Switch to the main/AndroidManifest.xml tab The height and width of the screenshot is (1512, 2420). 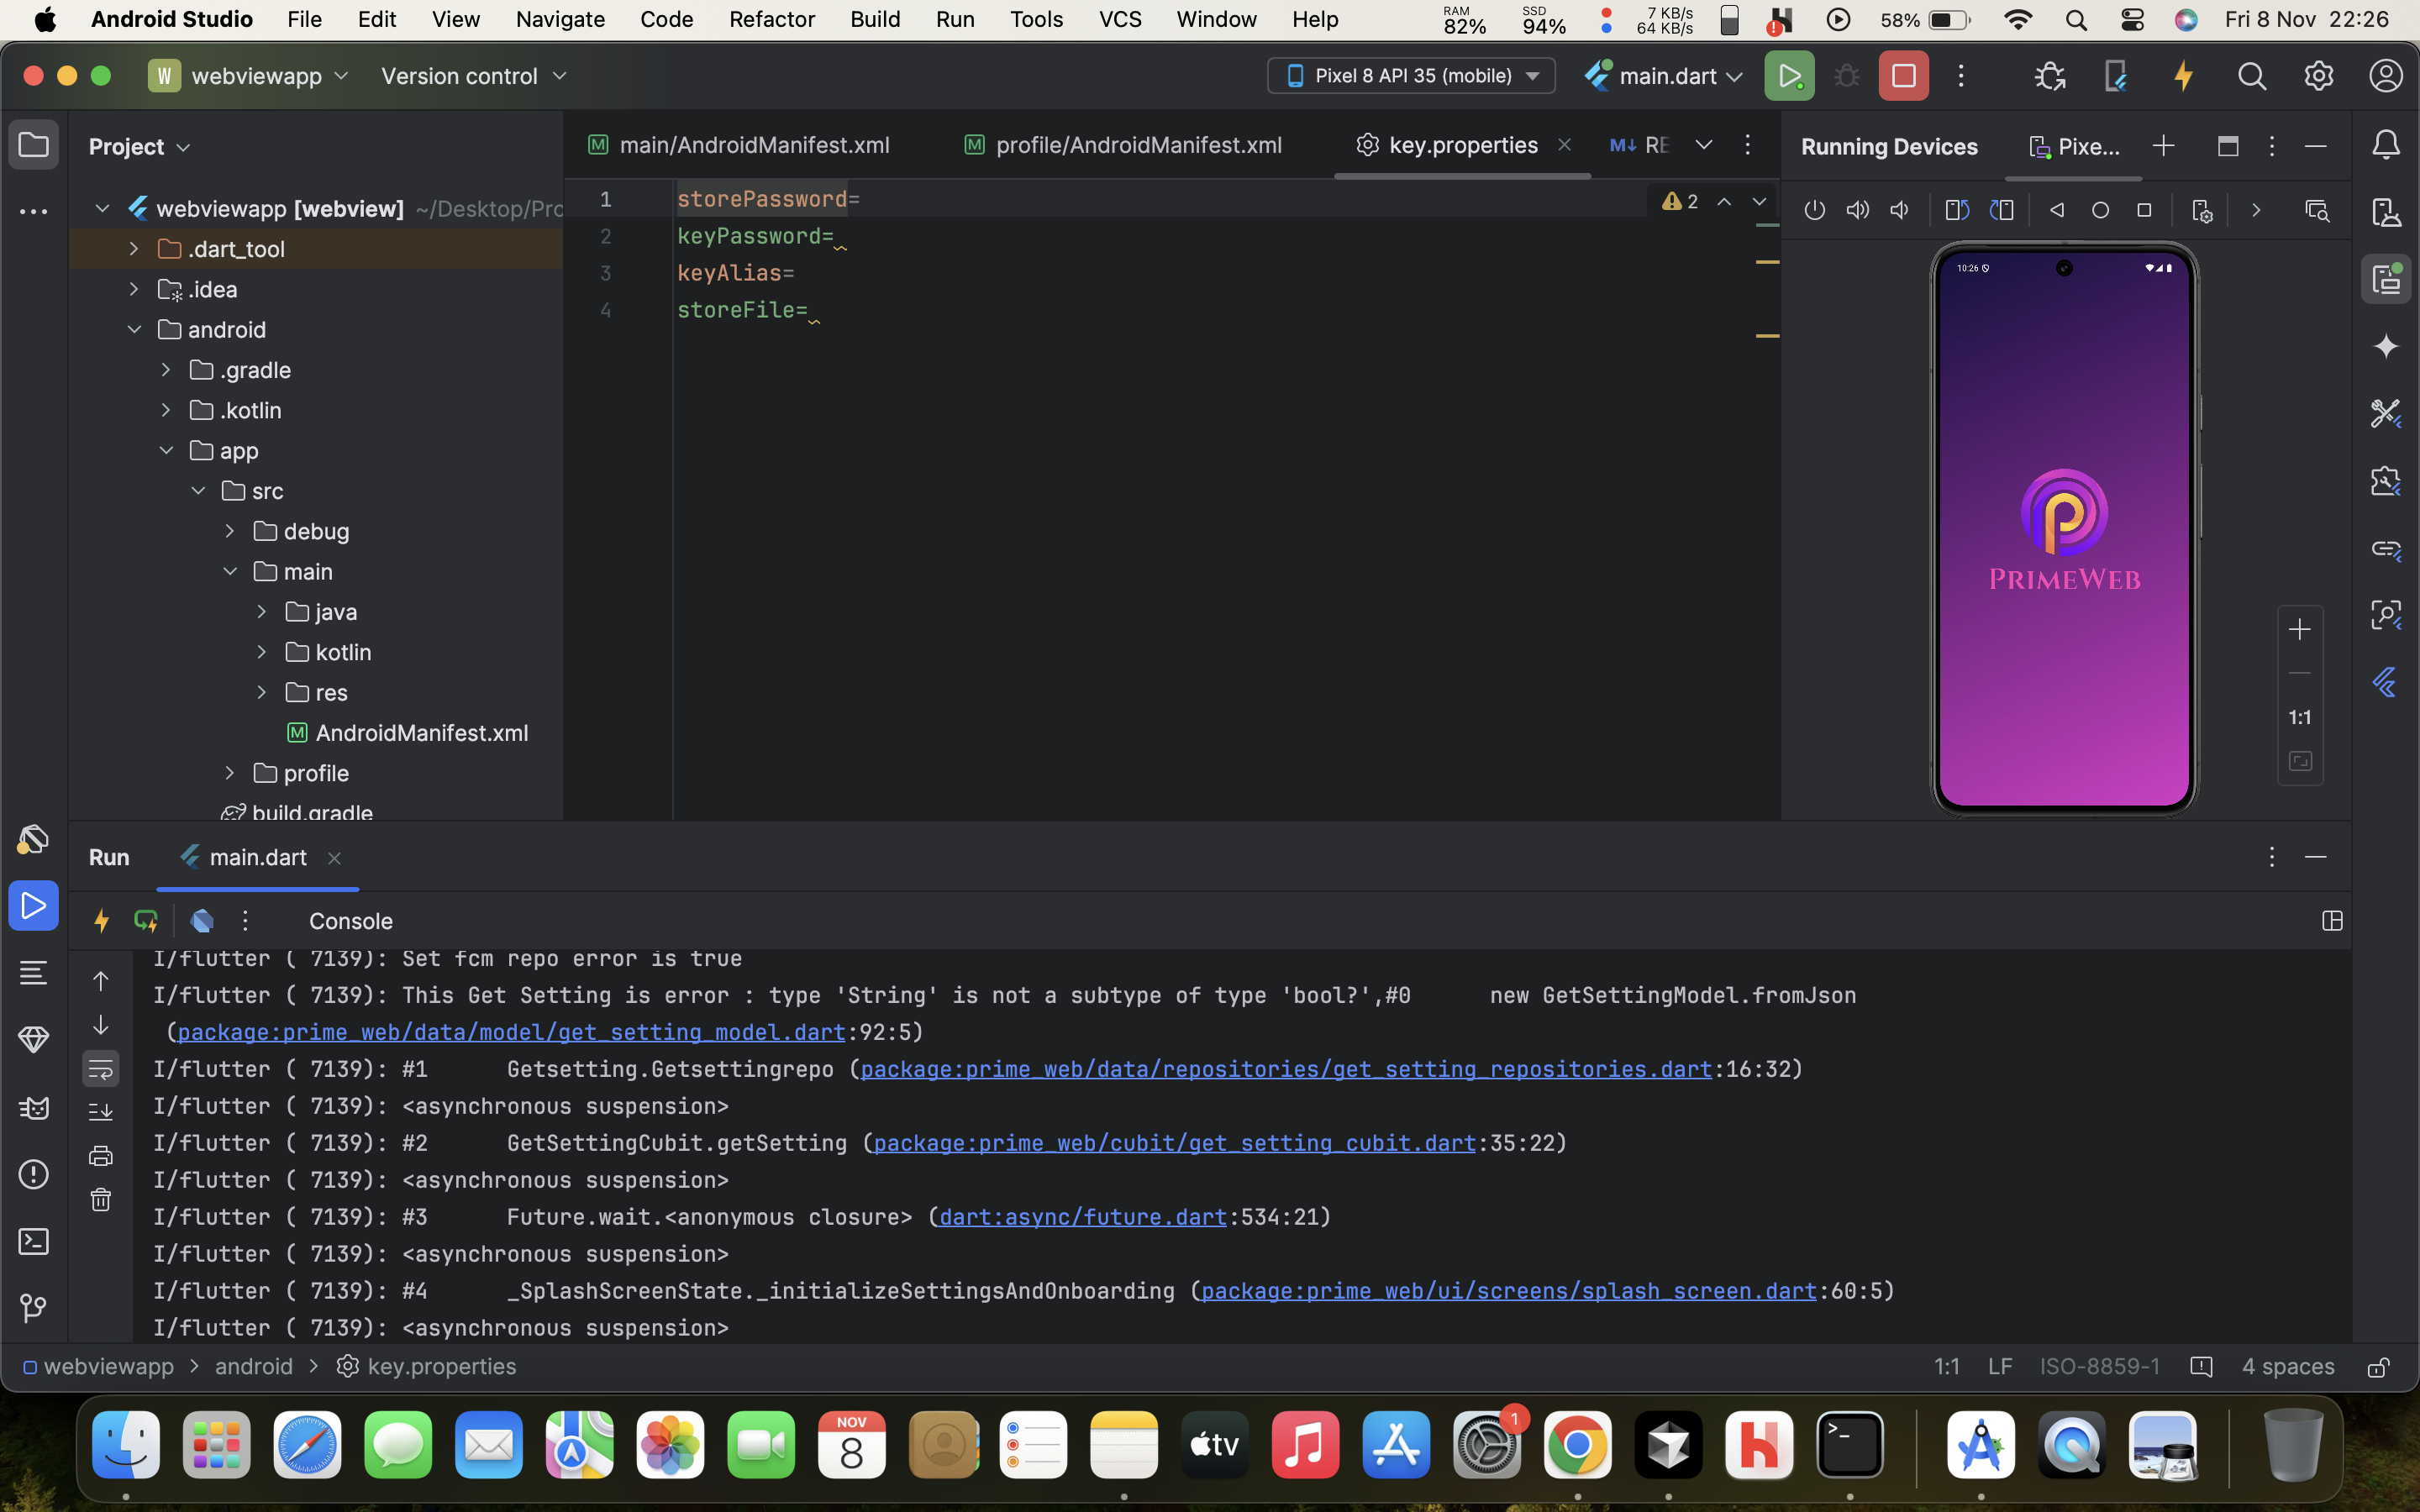(x=753, y=145)
